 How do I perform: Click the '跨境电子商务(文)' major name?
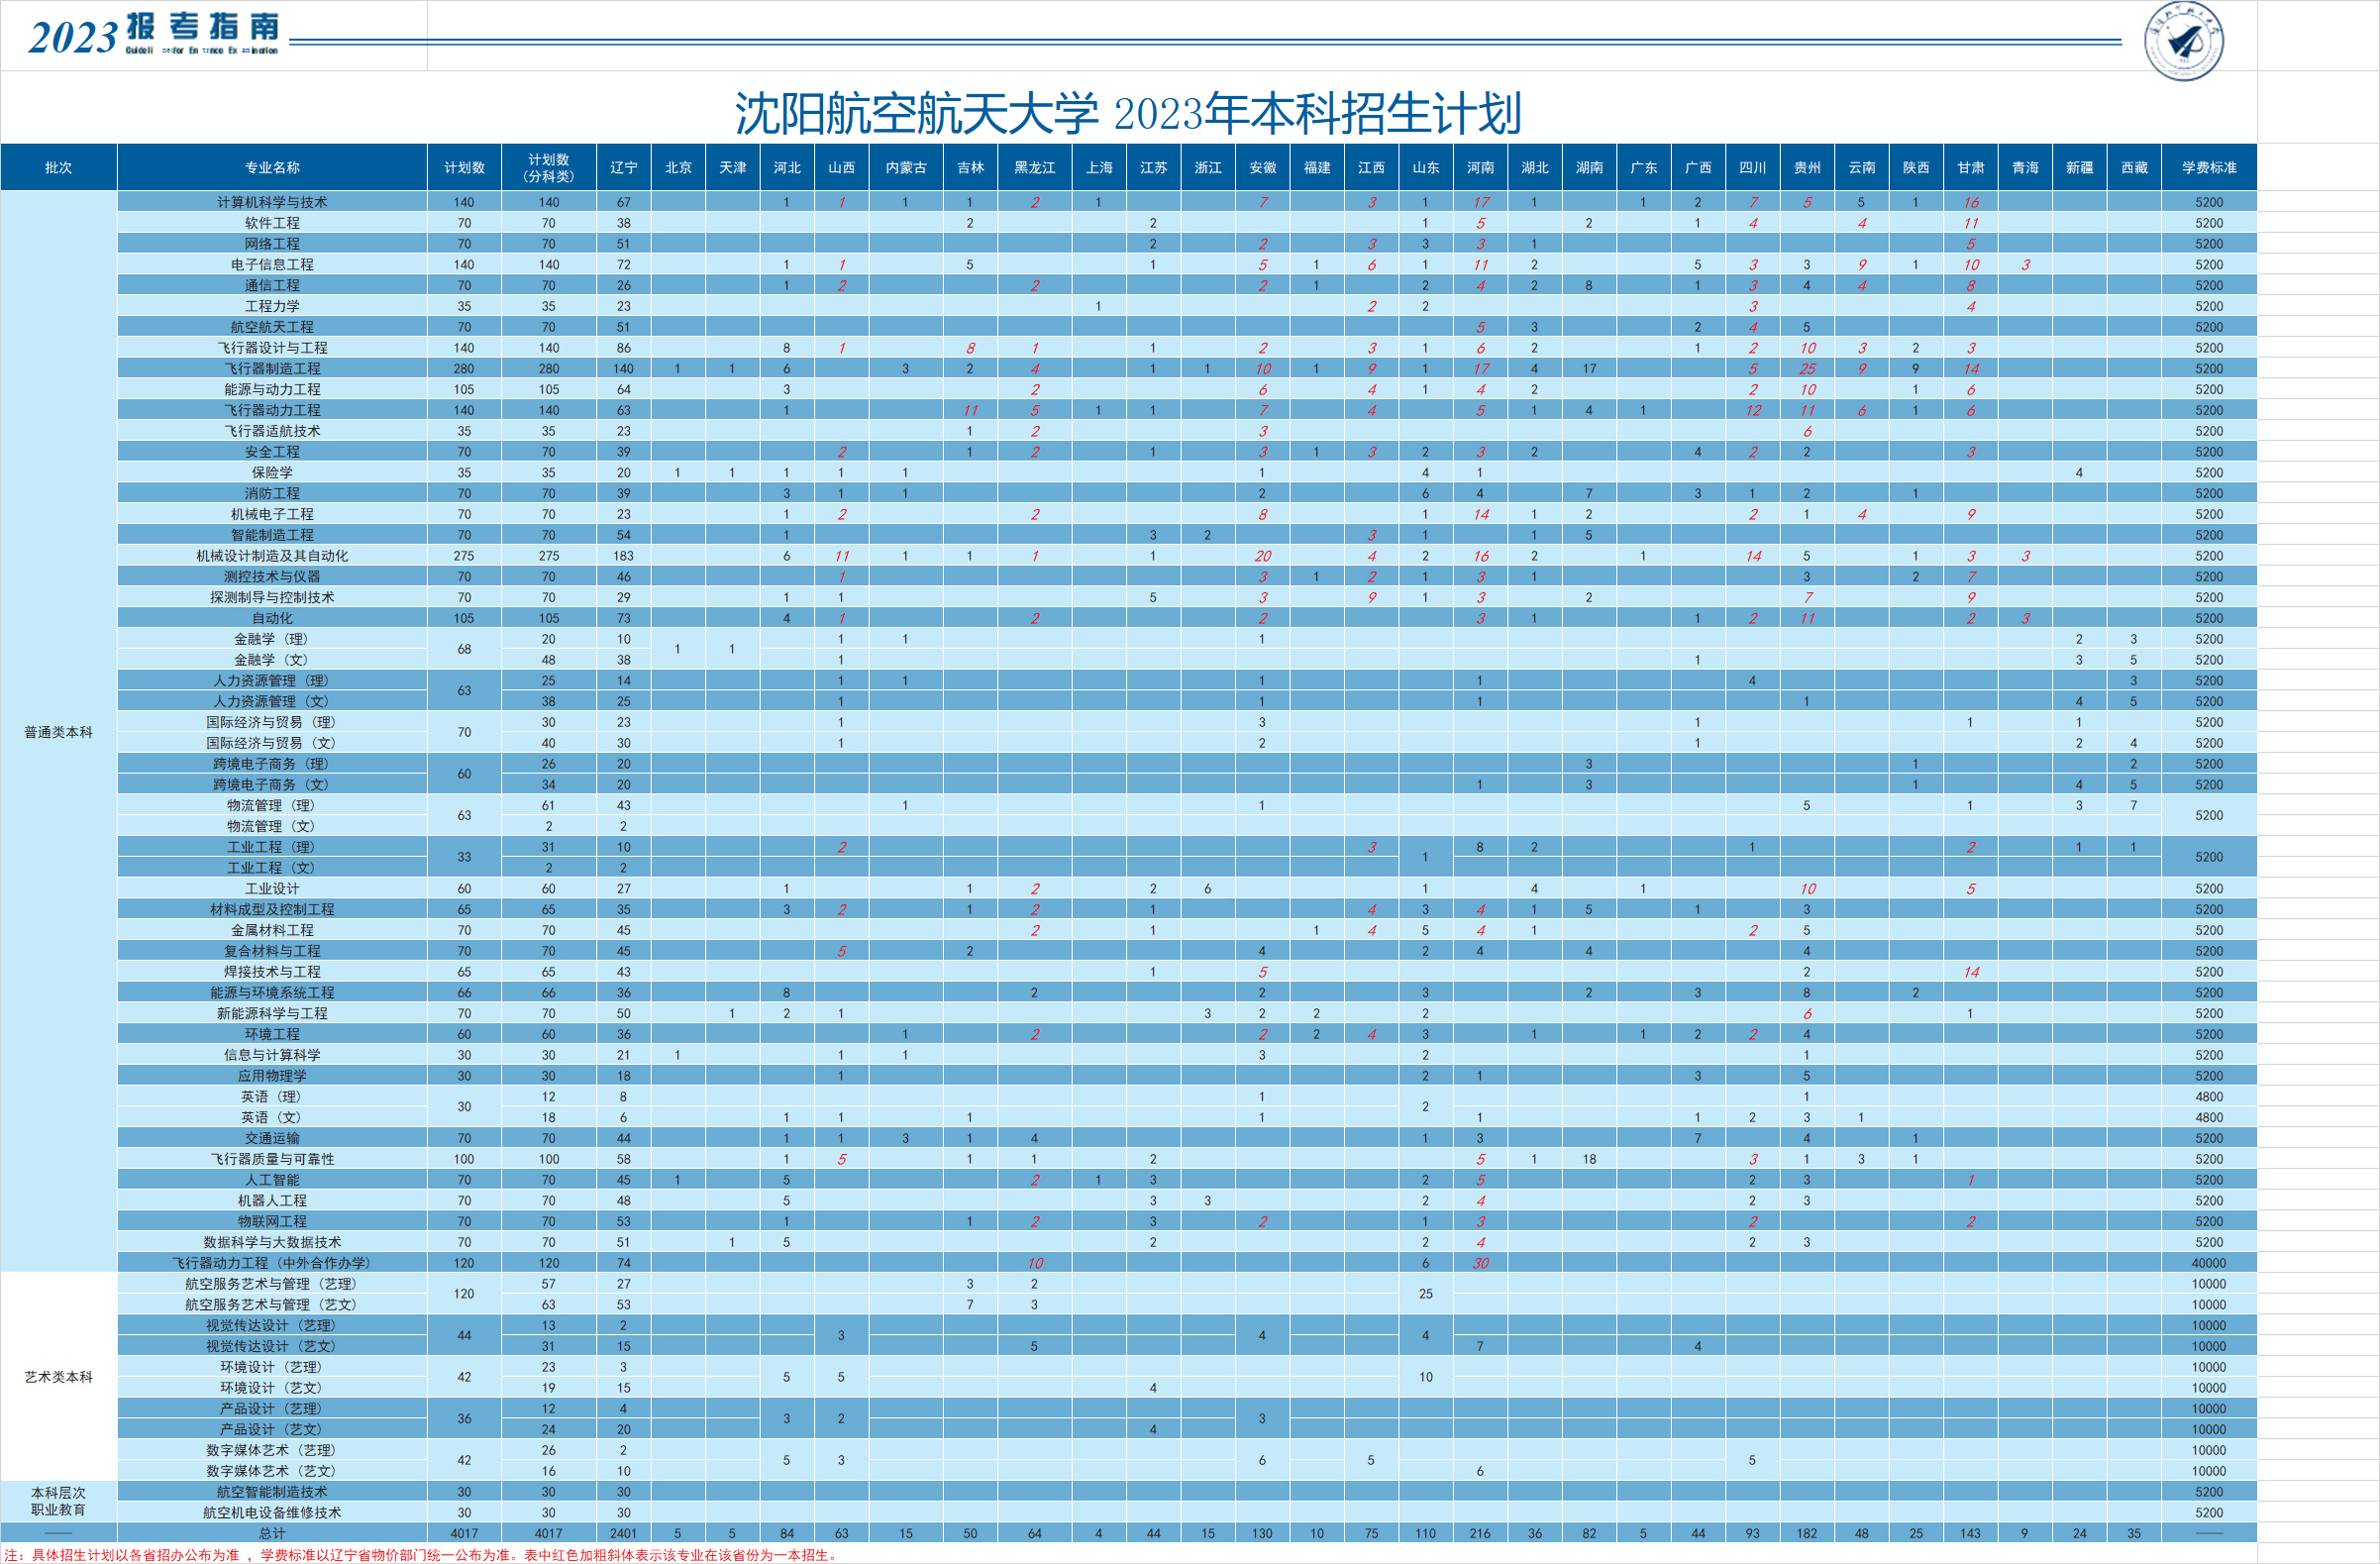(x=272, y=785)
